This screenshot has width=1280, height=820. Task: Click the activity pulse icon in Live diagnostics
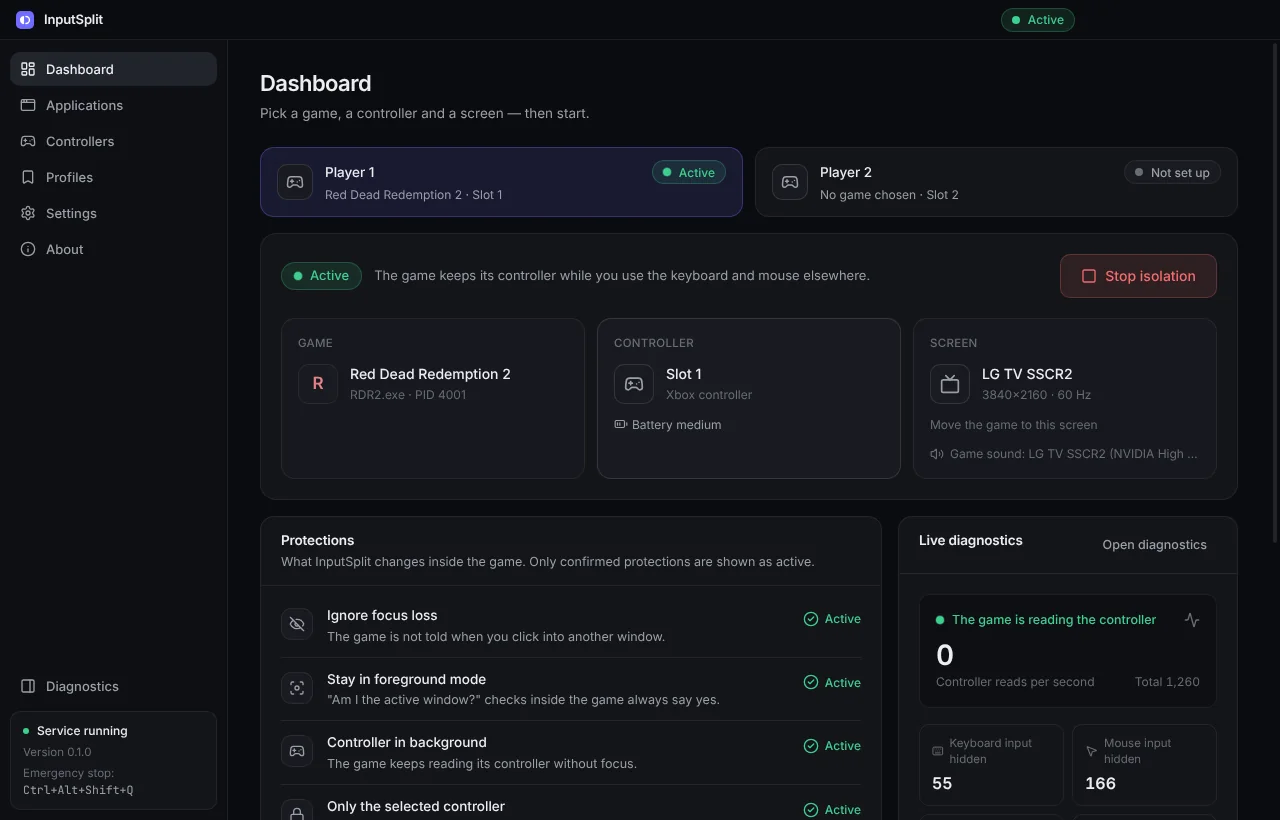[x=1192, y=620]
